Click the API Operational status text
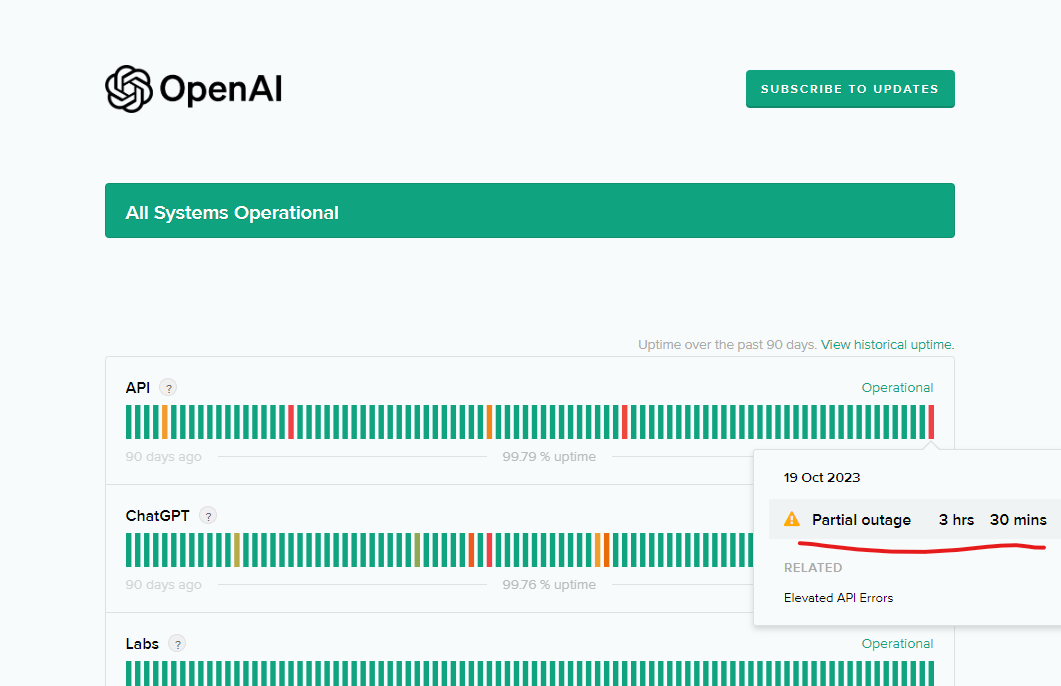Viewport: 1061px width, 686px height. coord(897,388)
